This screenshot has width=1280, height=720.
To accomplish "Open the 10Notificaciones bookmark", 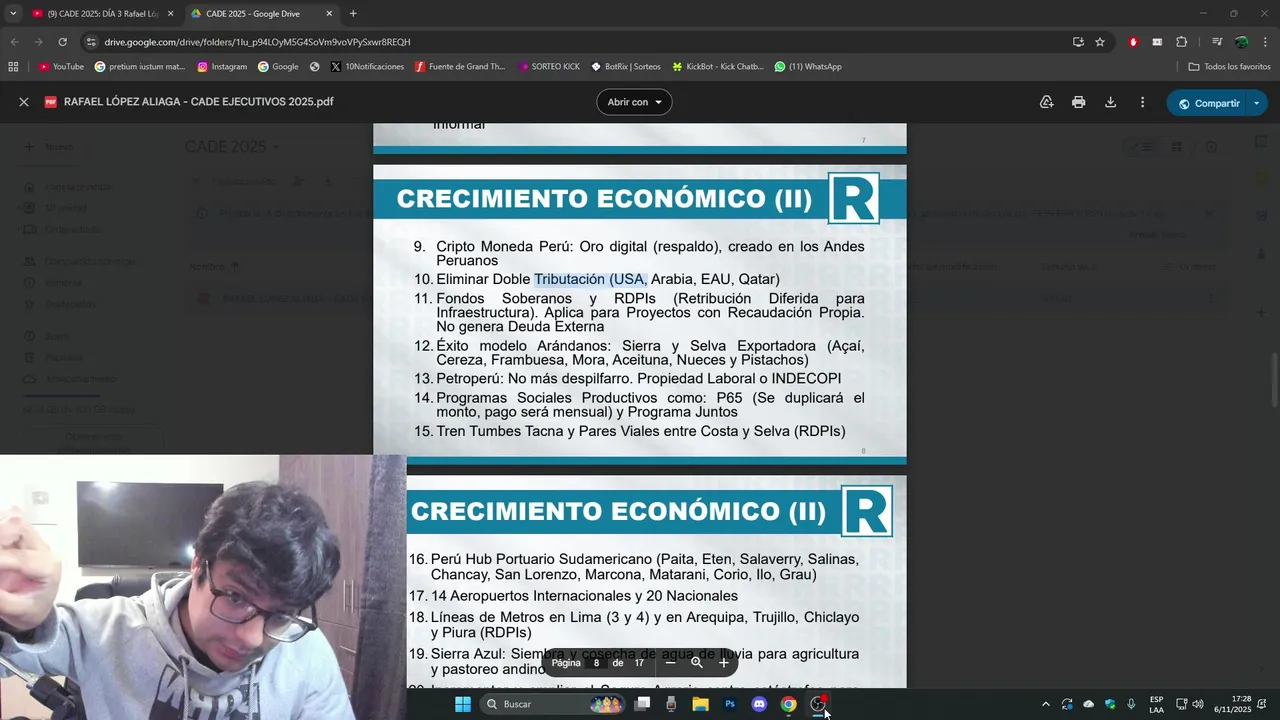I will 367,67.
